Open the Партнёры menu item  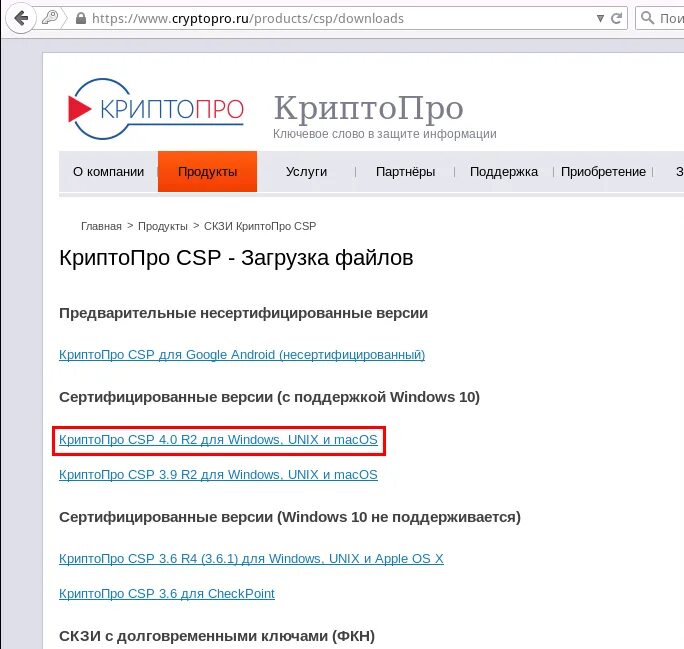click(405, 172)
